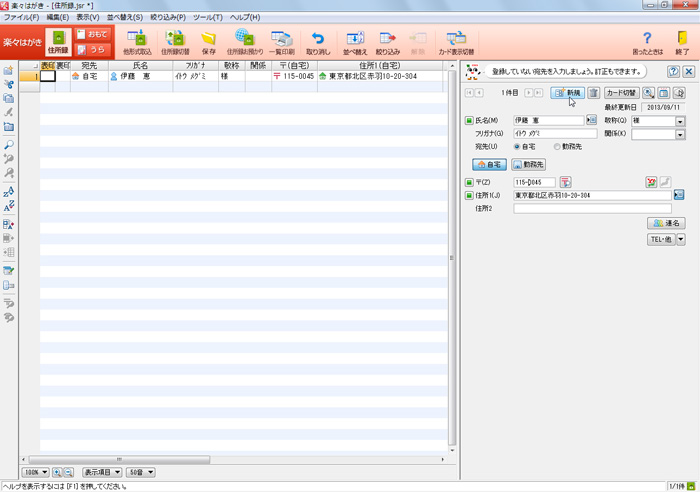Open the 表示項目 dropdown at bottom

[101, 472]
